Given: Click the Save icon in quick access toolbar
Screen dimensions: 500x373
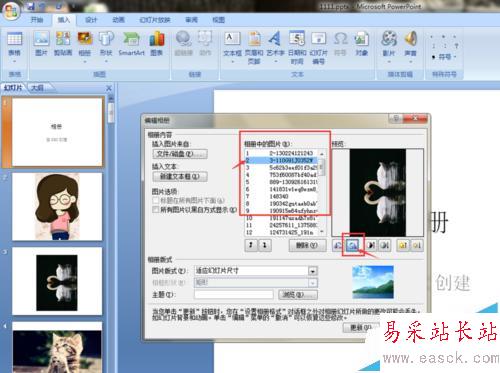Looking at the screenshot, I should tap(31, 6).
